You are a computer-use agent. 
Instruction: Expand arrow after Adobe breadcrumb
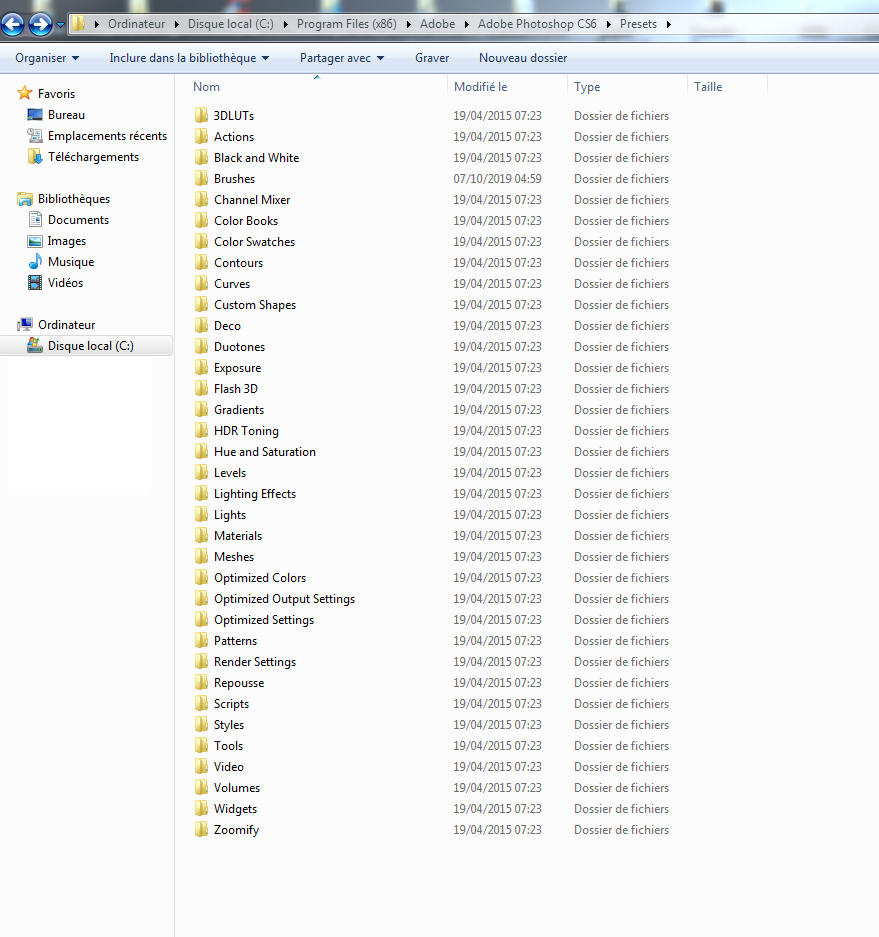(x=466, y=25)
